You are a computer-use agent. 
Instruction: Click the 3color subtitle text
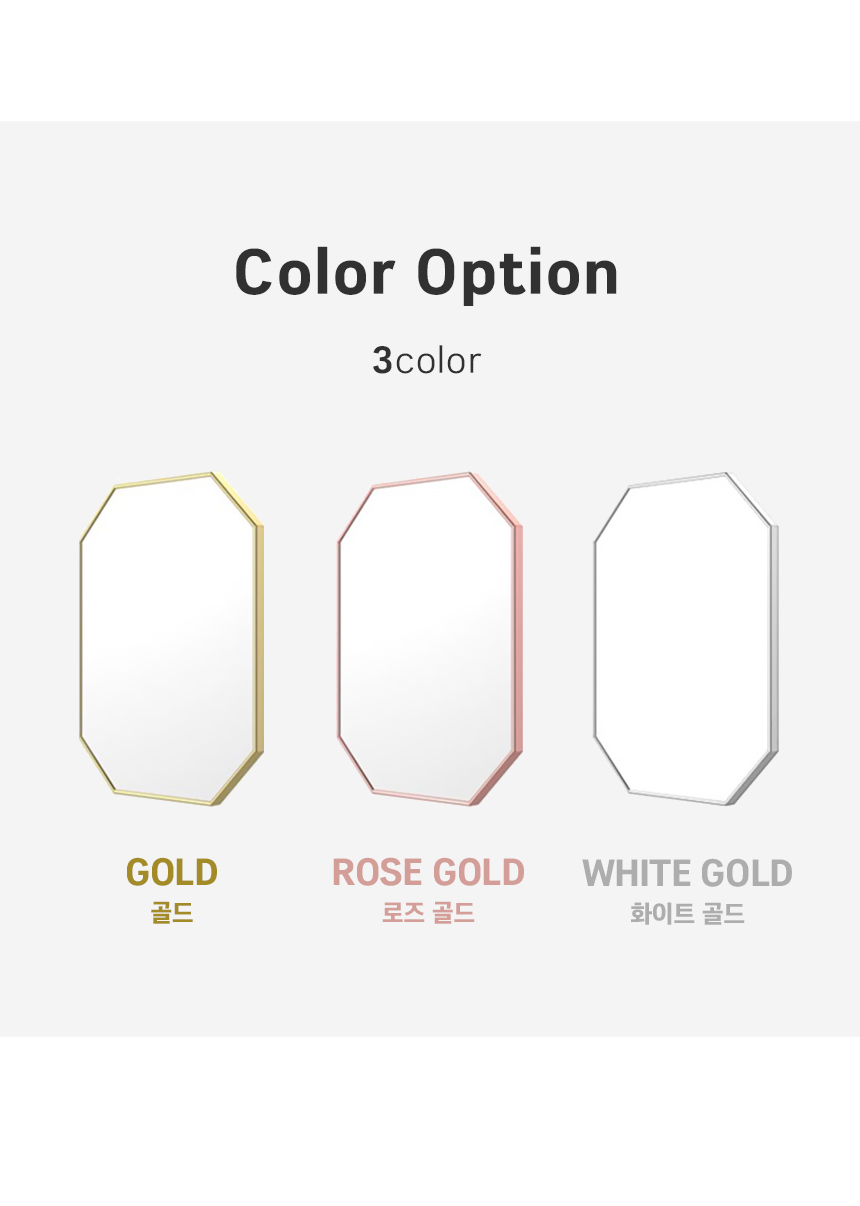click(x=427, y=361)
